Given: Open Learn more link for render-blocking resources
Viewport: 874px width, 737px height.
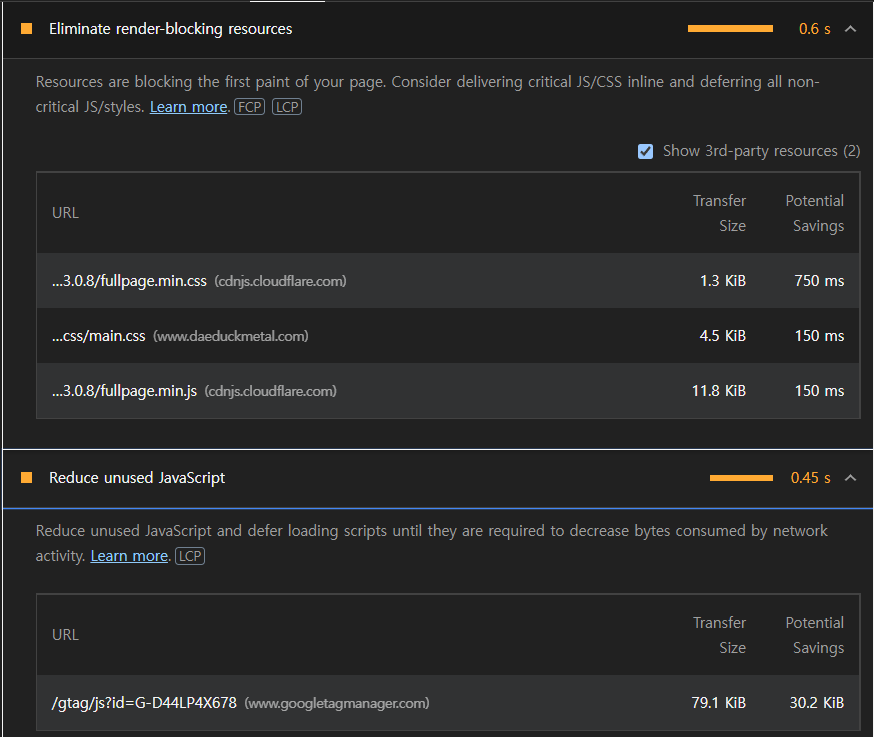Looking at the screenshot, I should click(x=188, y=106).
